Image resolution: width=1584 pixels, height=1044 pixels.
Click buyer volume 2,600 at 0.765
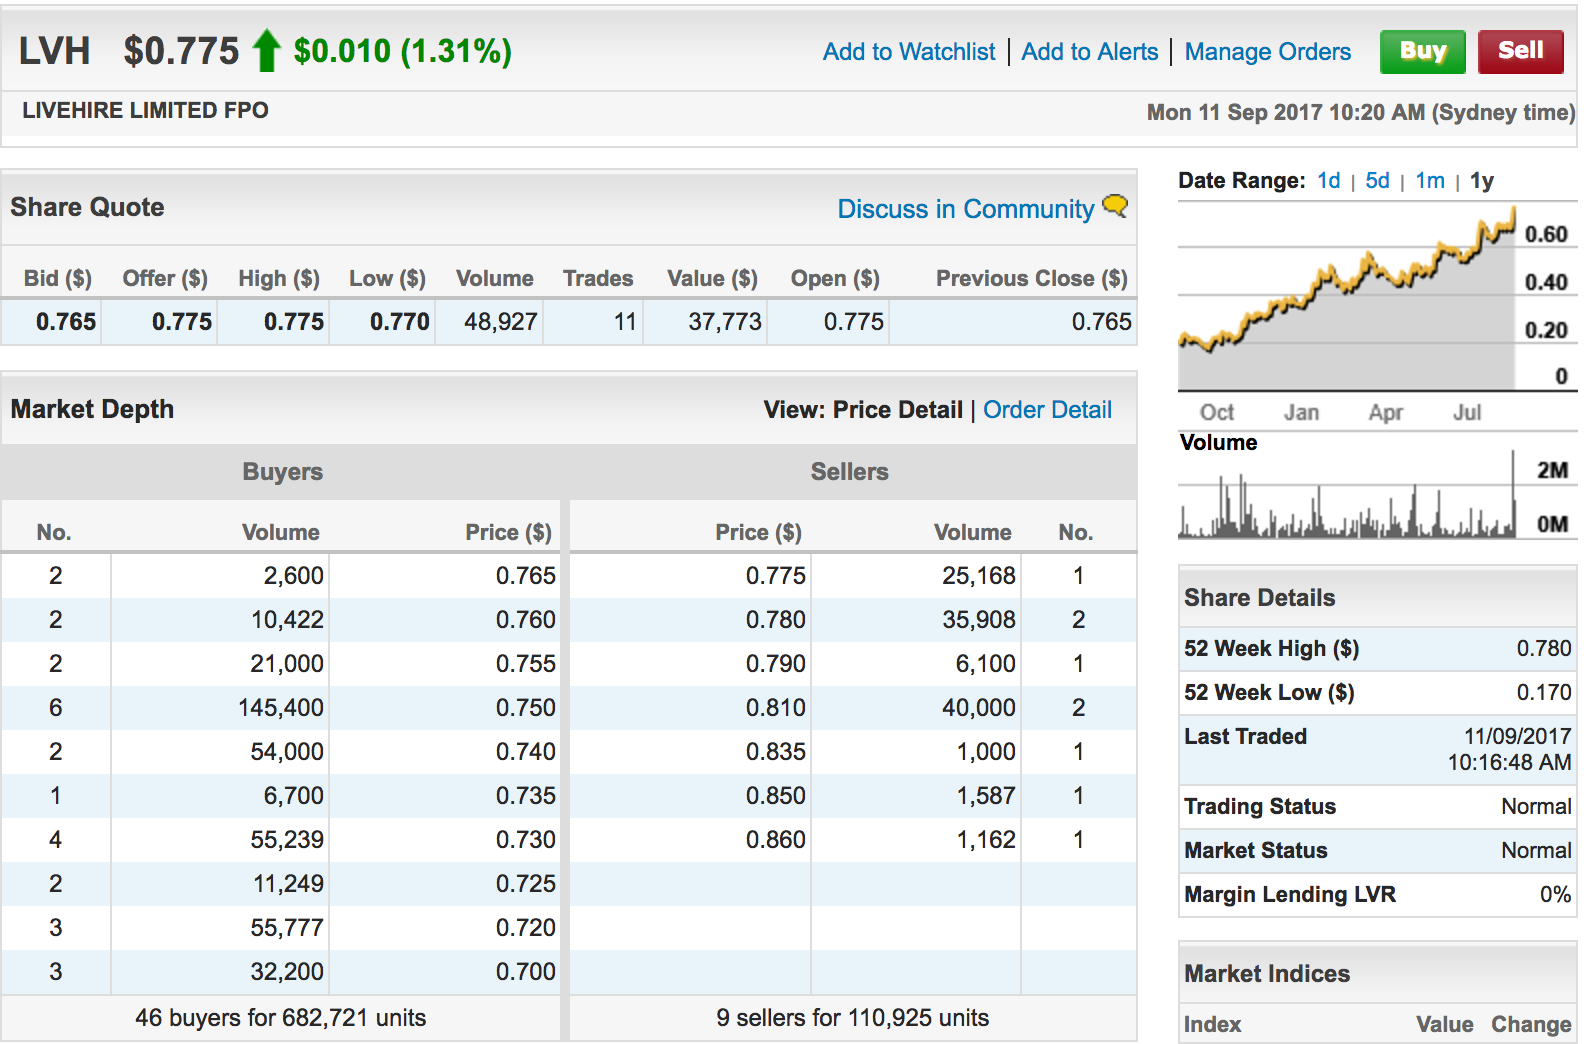click(x=293, y=576)
